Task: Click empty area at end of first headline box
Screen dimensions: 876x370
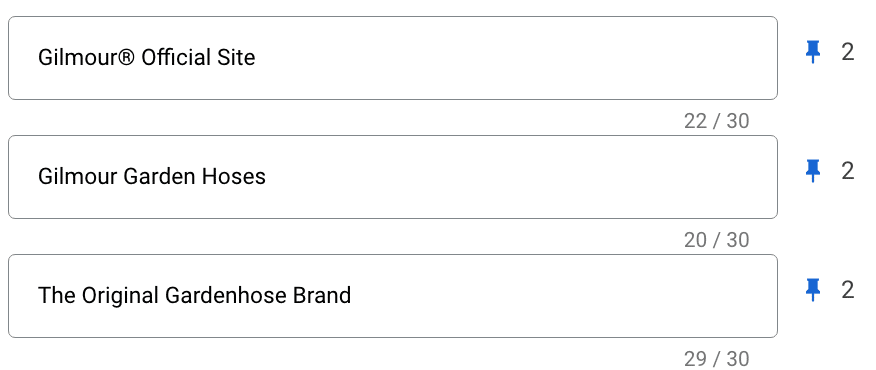Action: click(514, 58)
